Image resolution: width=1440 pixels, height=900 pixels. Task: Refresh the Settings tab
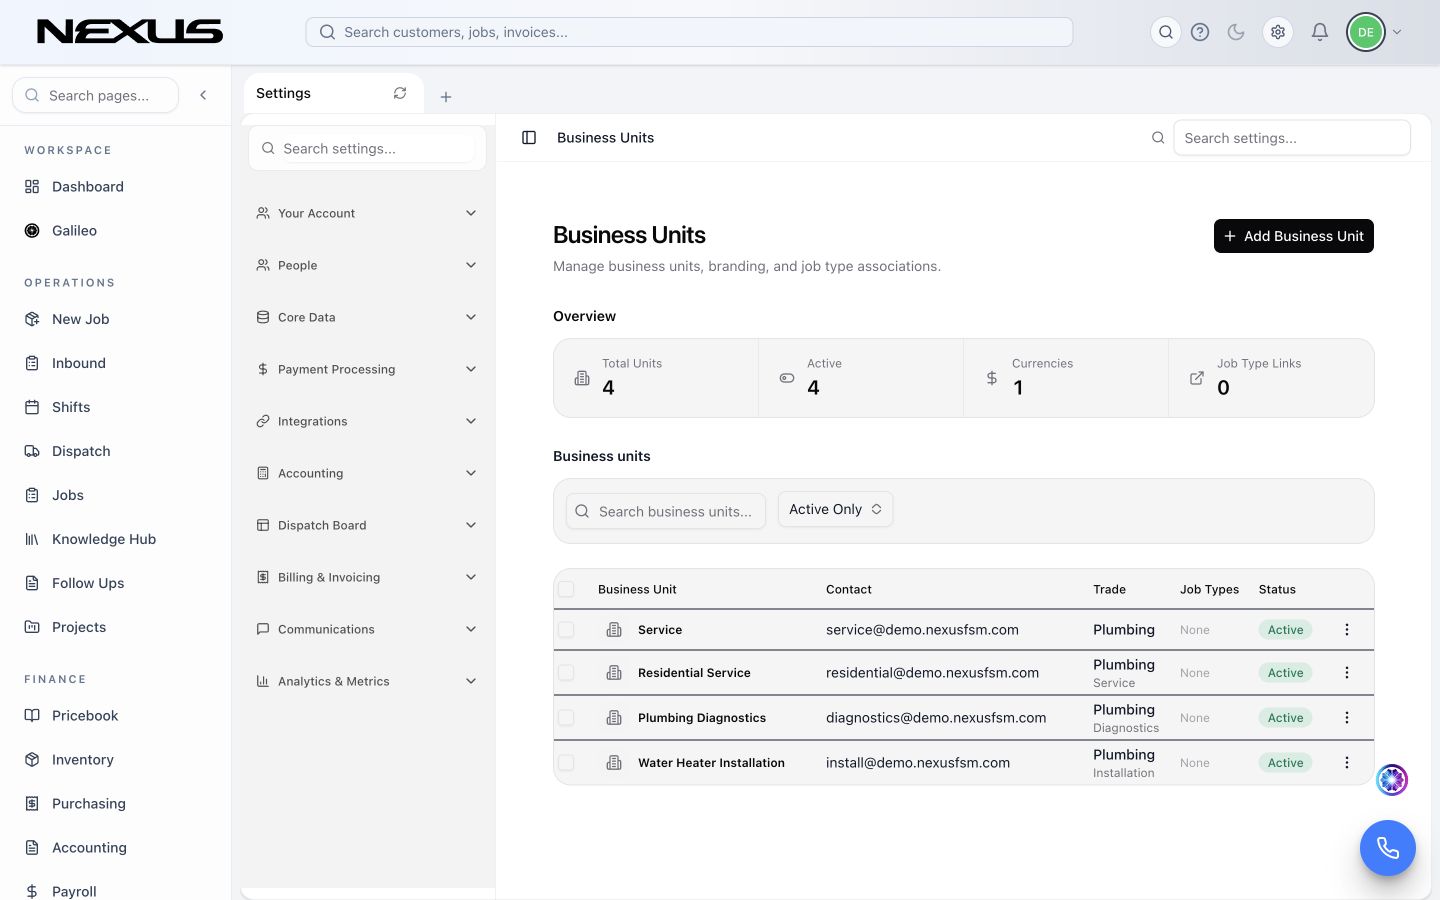(400, 93)
